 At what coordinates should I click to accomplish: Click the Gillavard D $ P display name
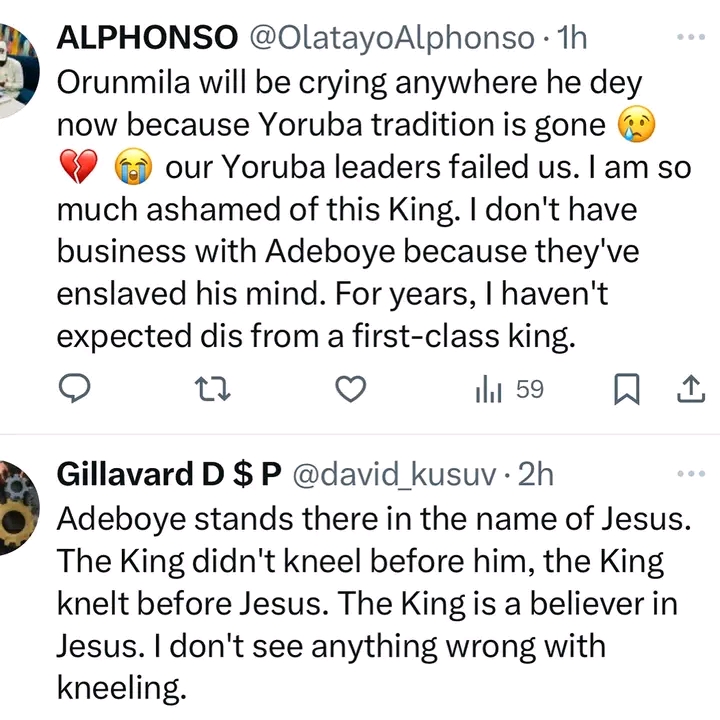[x=168, y=476]
